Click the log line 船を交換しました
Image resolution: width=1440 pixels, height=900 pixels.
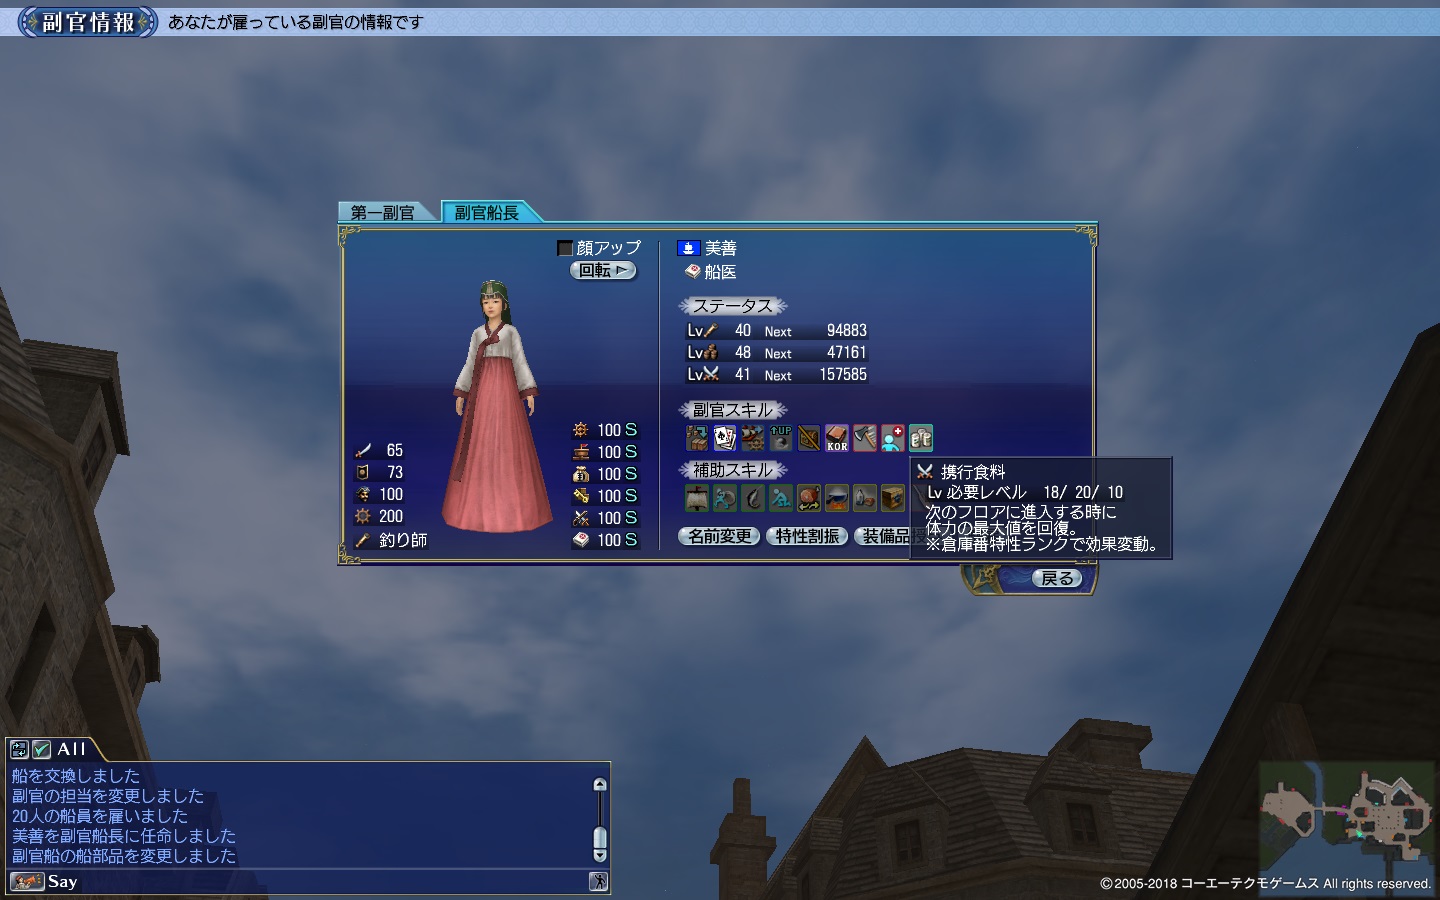click(76, 776)
